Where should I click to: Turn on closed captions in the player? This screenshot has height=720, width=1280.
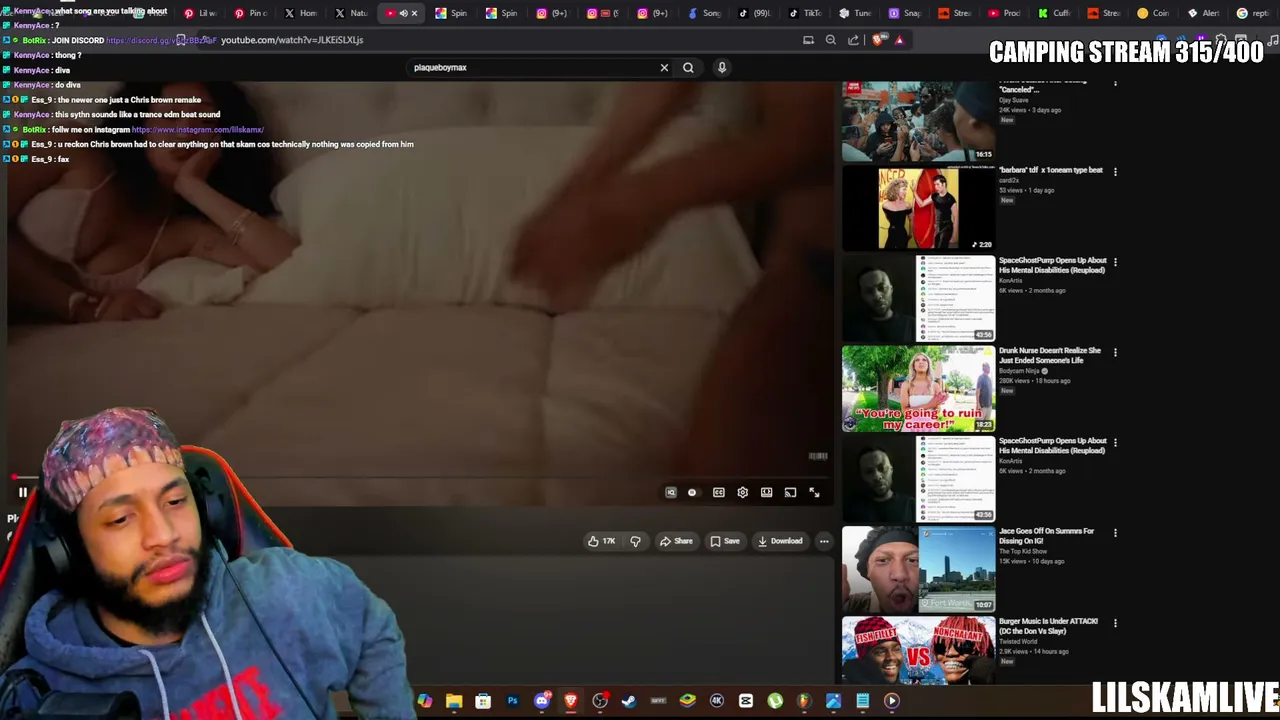click(x=718, y=492)
